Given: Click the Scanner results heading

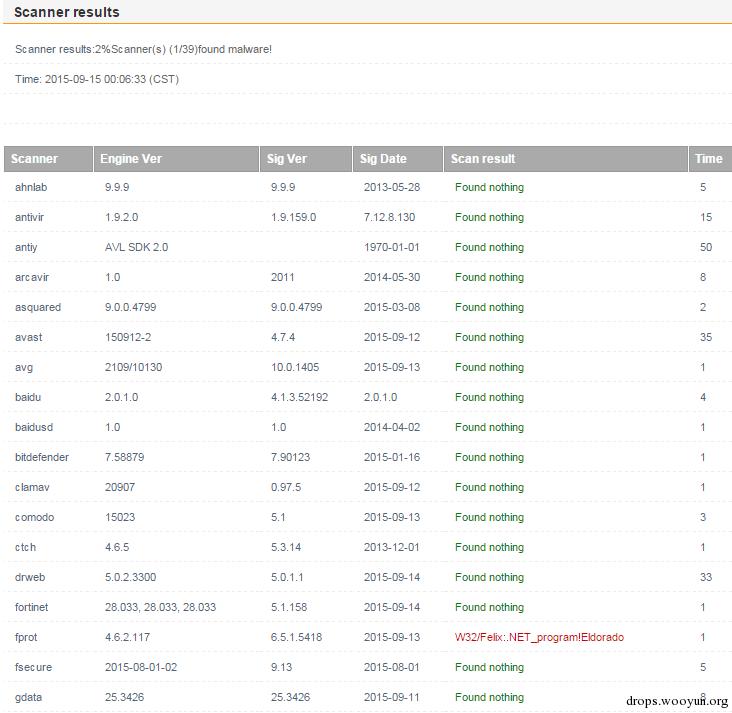Looking at the screenshot, I should (x=66, y=12).
